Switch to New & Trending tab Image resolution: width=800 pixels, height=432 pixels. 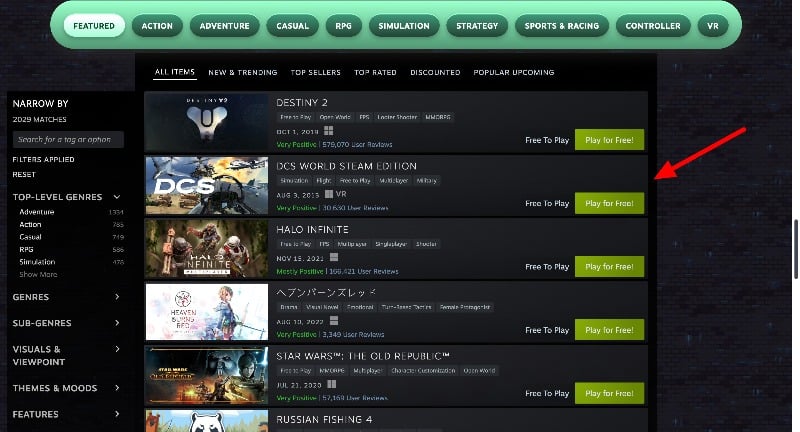(243, 72)
